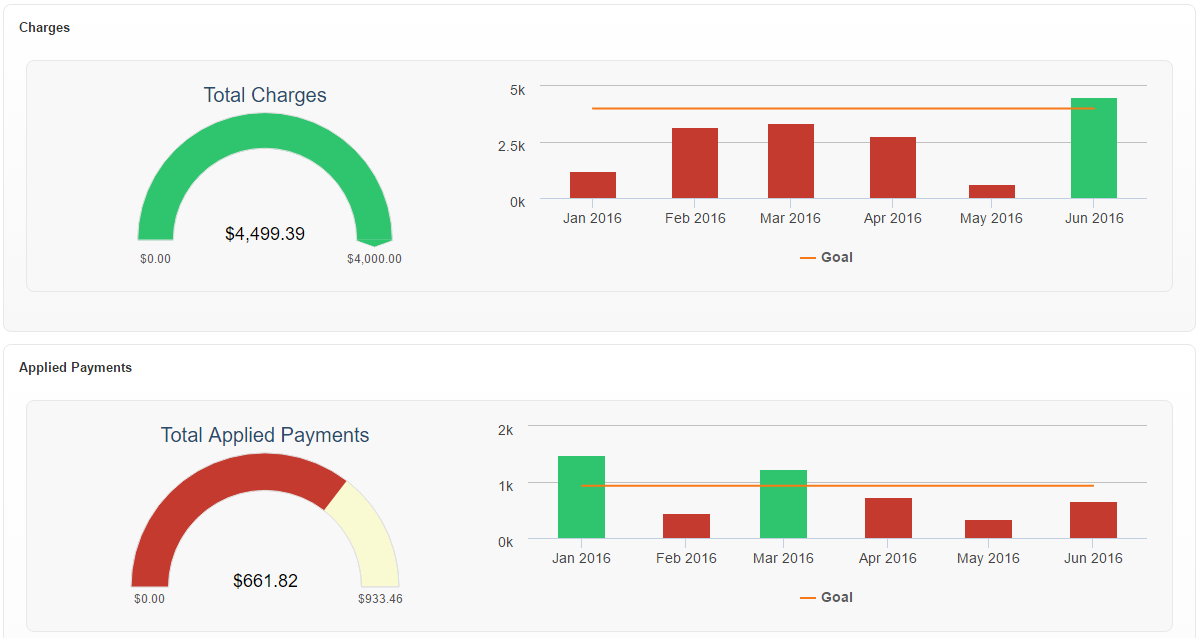
Task: Select the Apr 2016 Applied Payments bar
Action: (x=888, y=518)
